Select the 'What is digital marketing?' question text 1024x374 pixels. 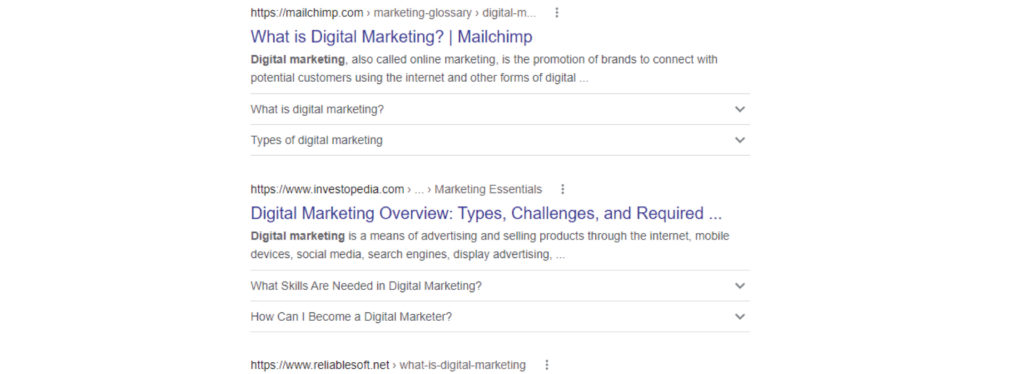coord(317,109)
